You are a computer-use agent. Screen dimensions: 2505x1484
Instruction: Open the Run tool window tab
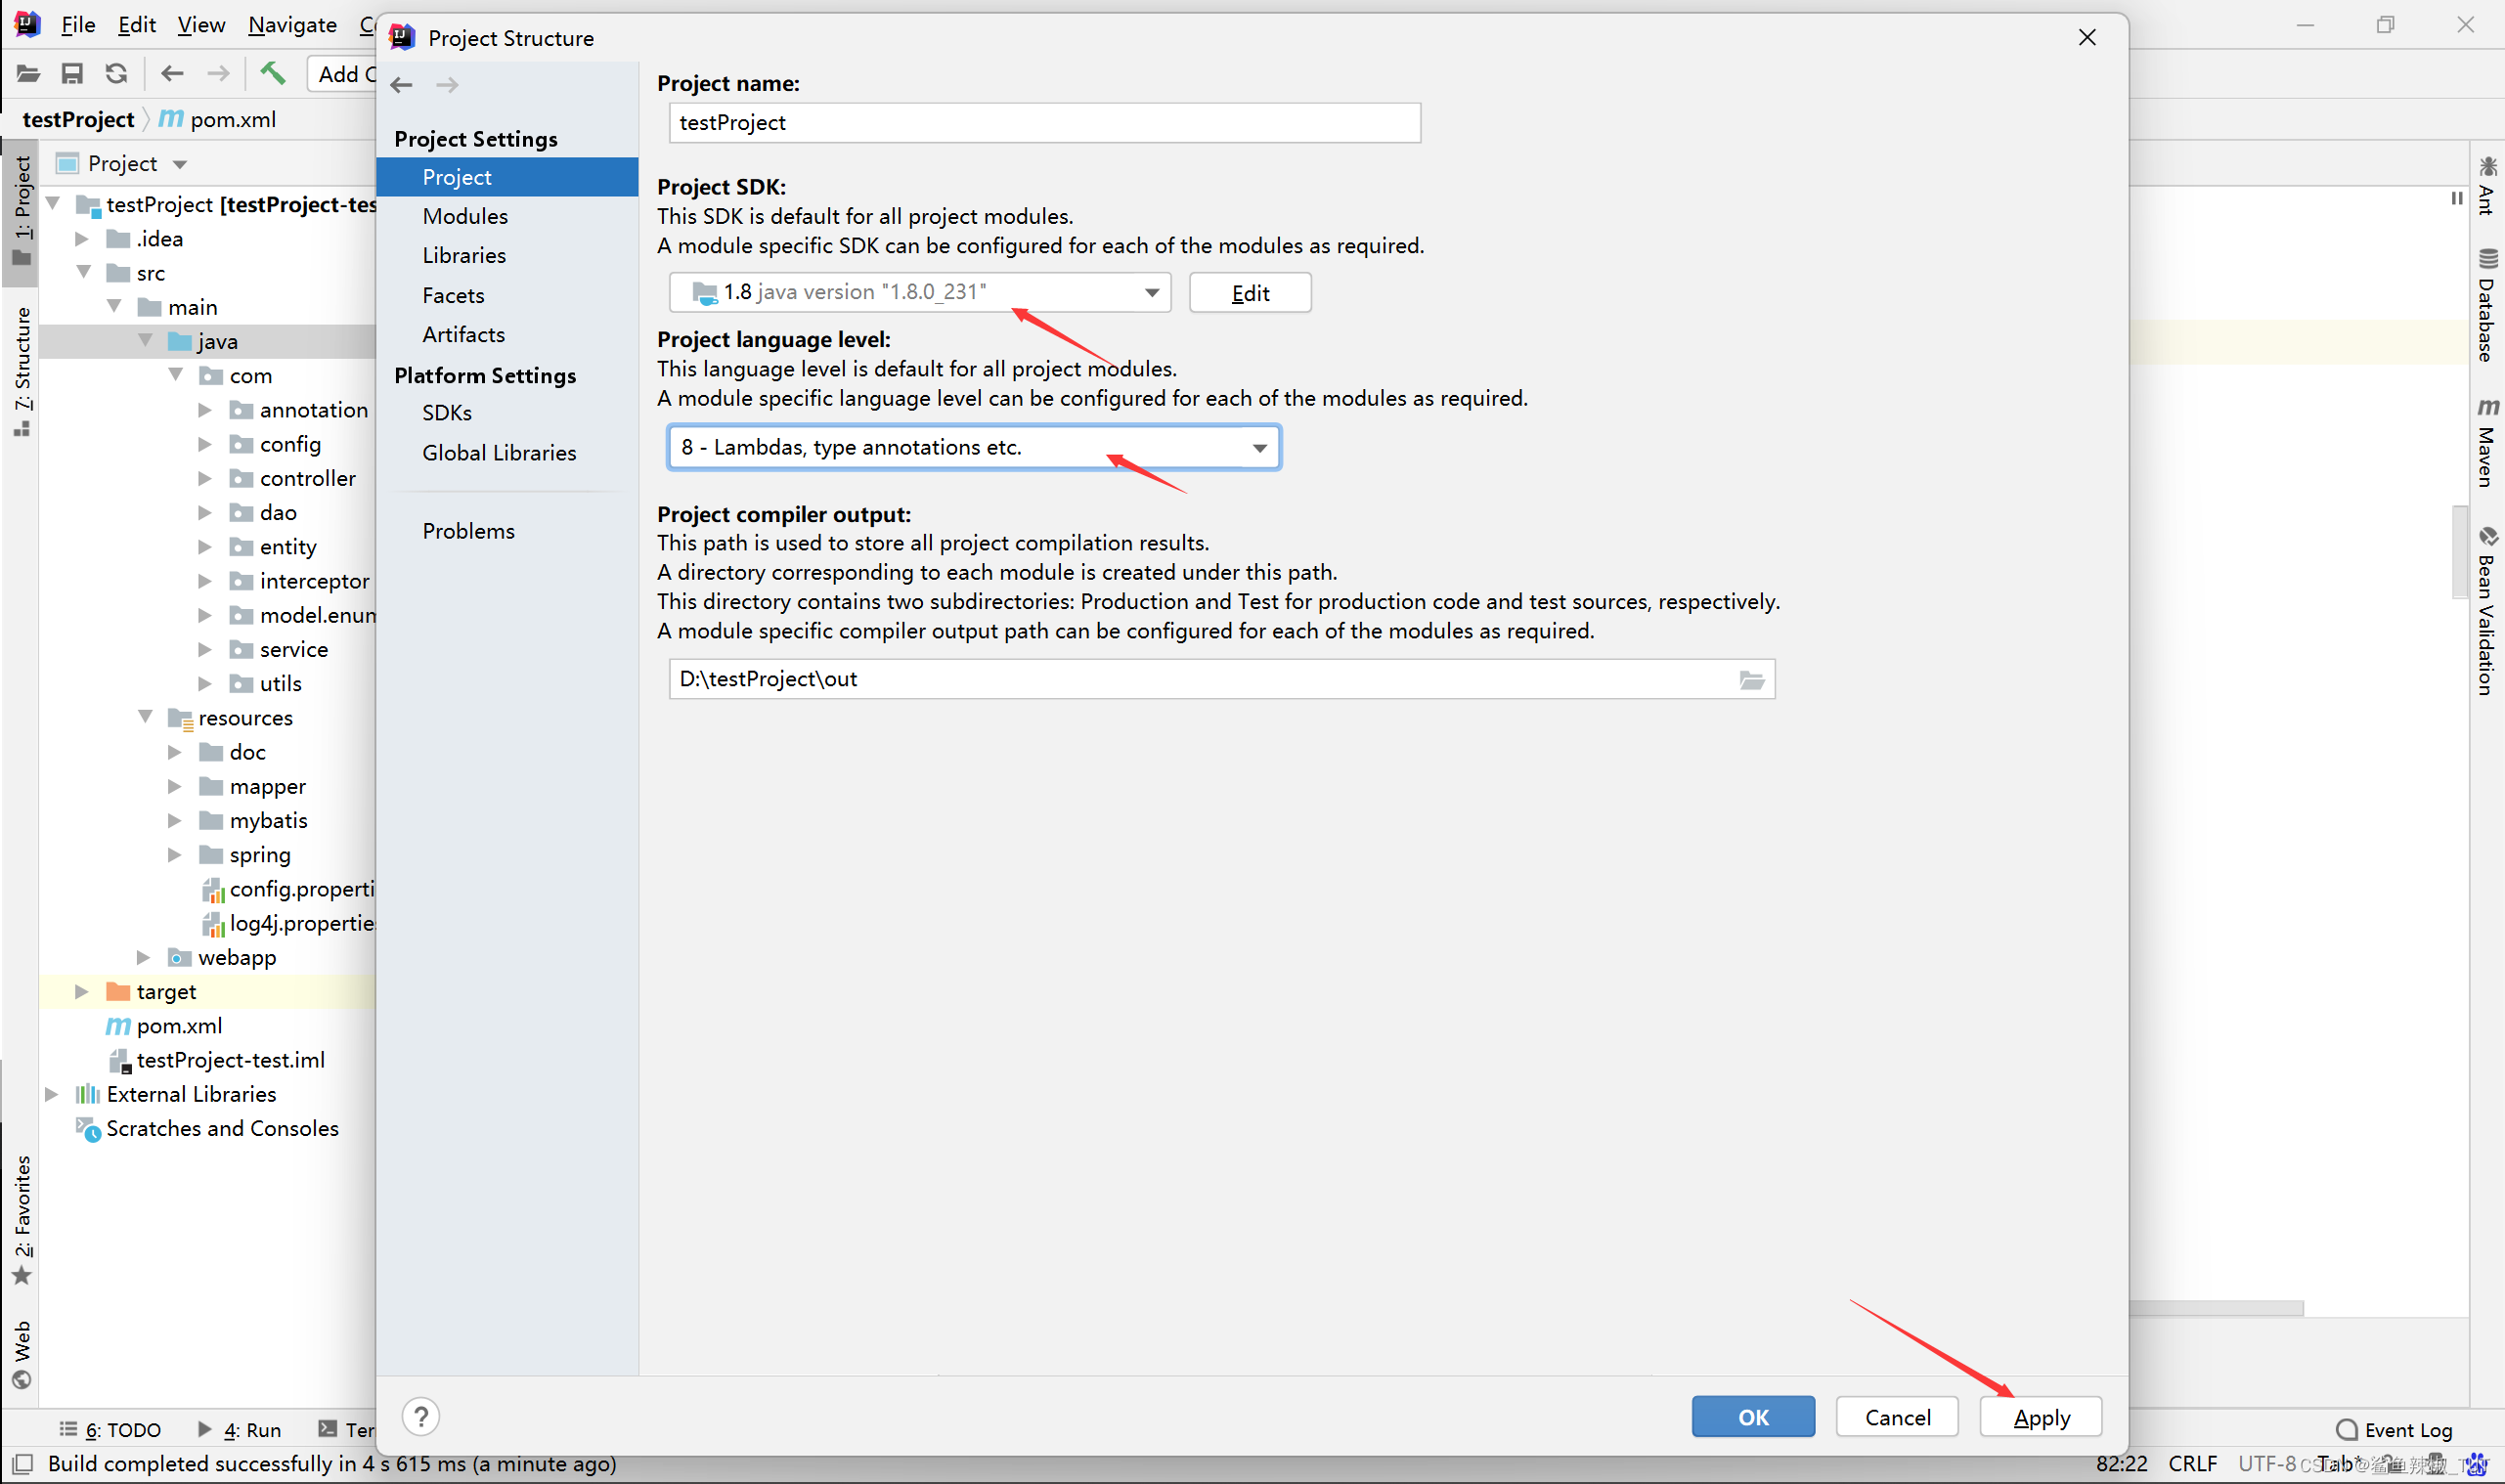240,1430
